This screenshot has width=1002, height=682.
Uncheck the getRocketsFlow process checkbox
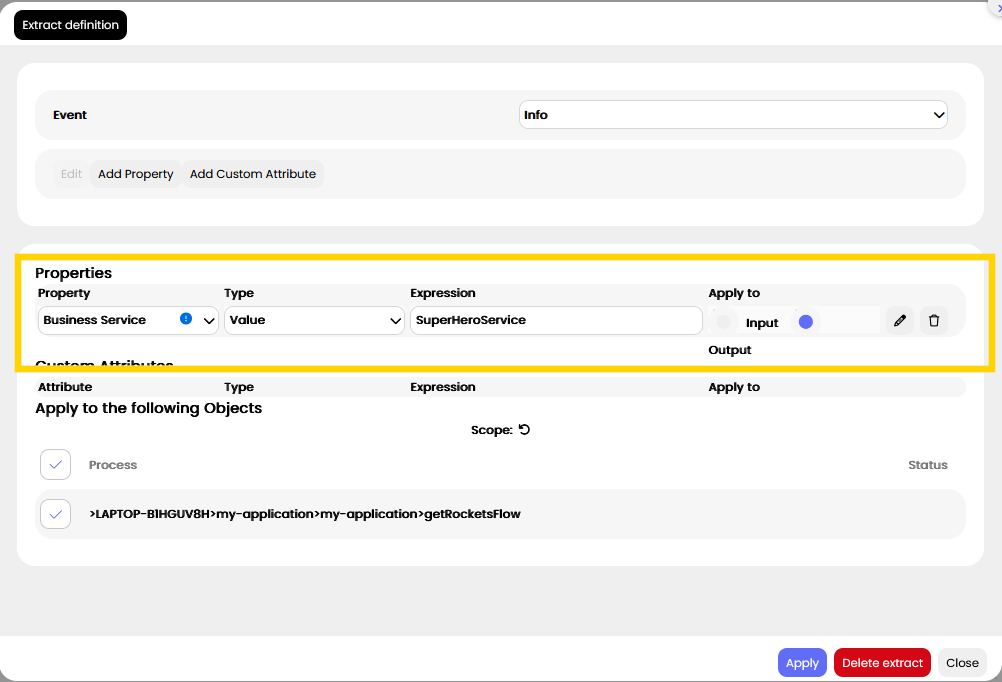tap(56, 514)
